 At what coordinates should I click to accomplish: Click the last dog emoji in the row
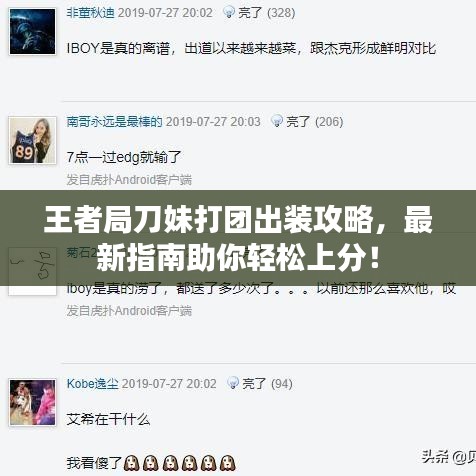(x=228, y=463)
